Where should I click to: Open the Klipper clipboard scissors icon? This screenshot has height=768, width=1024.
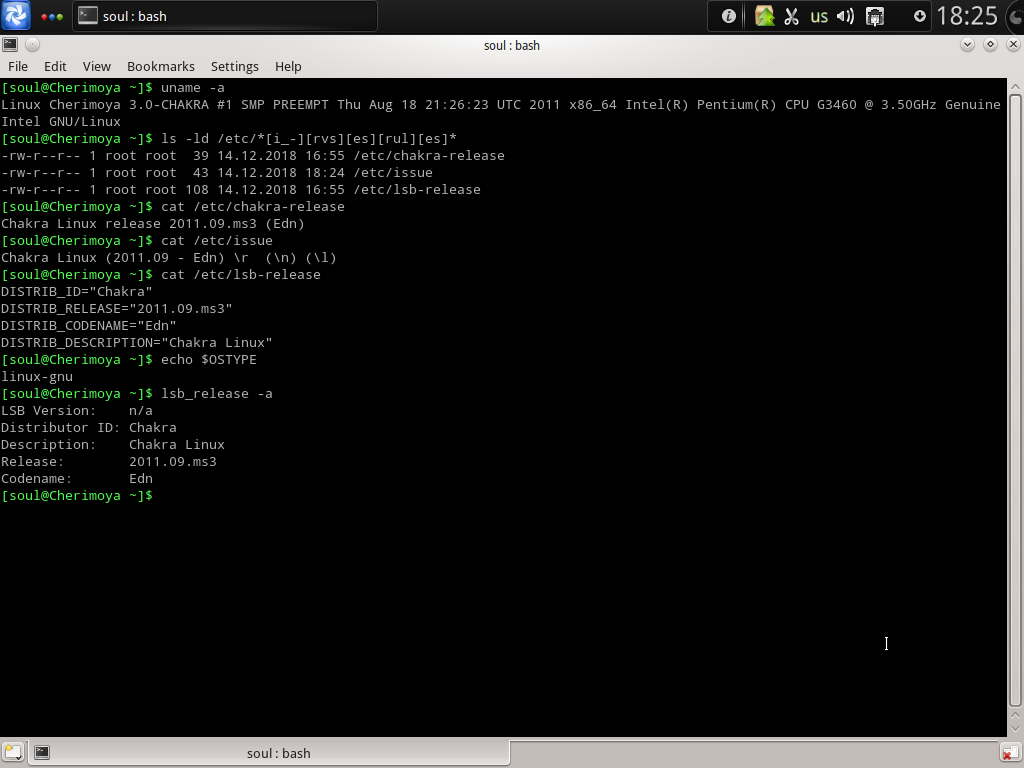(792, 16)
